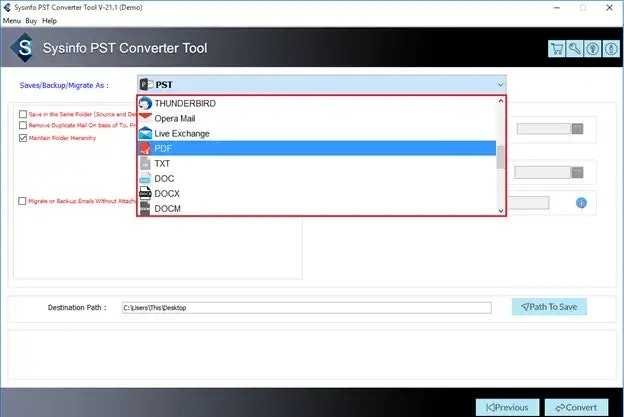This screenshot has width=624, height=417.
Task: Select TXT as the output format
Action: [317, 163]
